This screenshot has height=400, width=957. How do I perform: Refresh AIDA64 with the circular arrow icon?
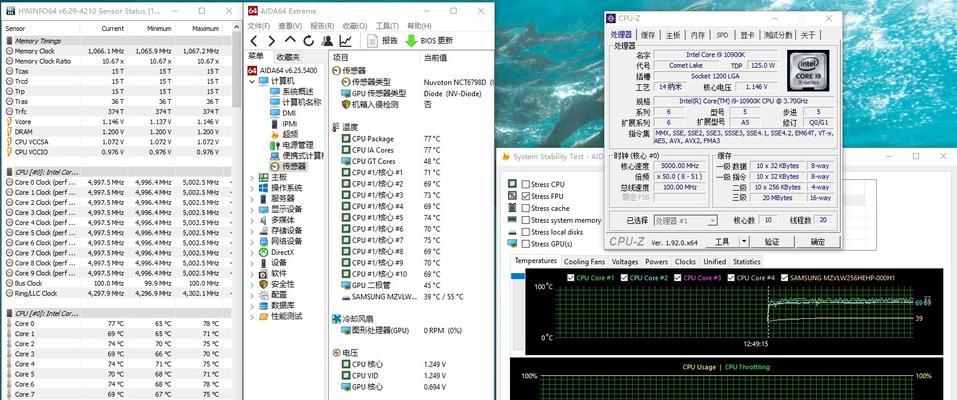point(308,41)
